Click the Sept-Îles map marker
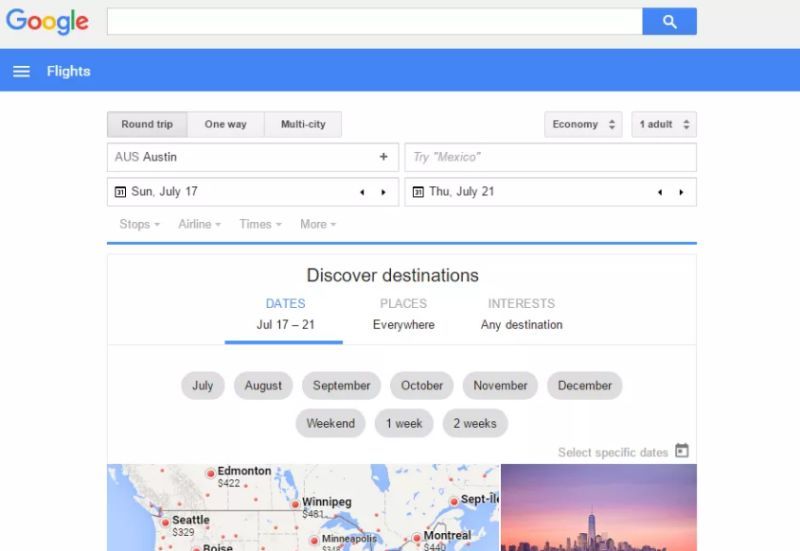 pyautogui.click(x=454, y=502)
